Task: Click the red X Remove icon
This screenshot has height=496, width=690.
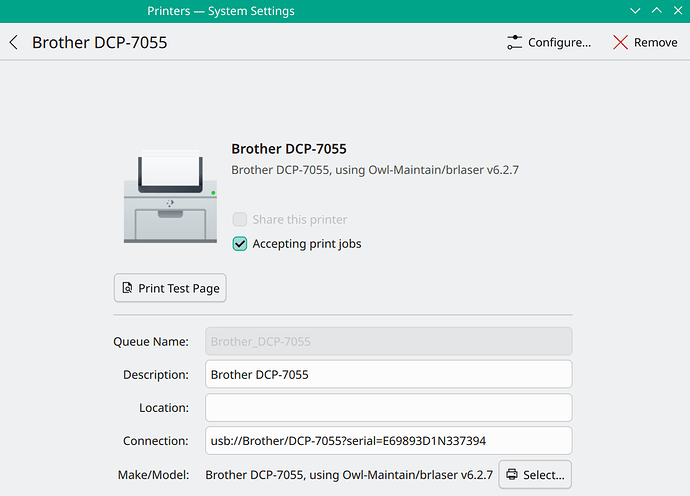Action: [x=621, y=43]
